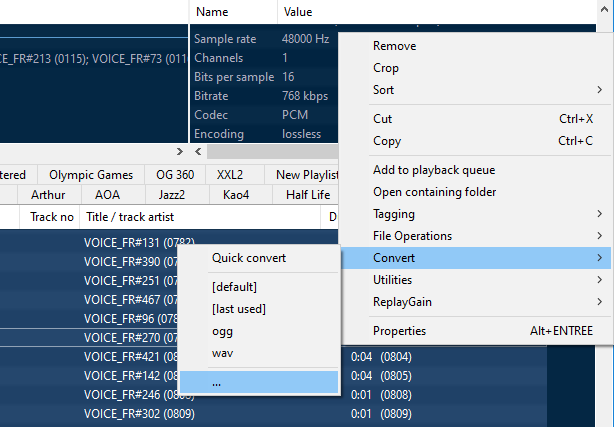Sort by Title / track artist column header

200,217
